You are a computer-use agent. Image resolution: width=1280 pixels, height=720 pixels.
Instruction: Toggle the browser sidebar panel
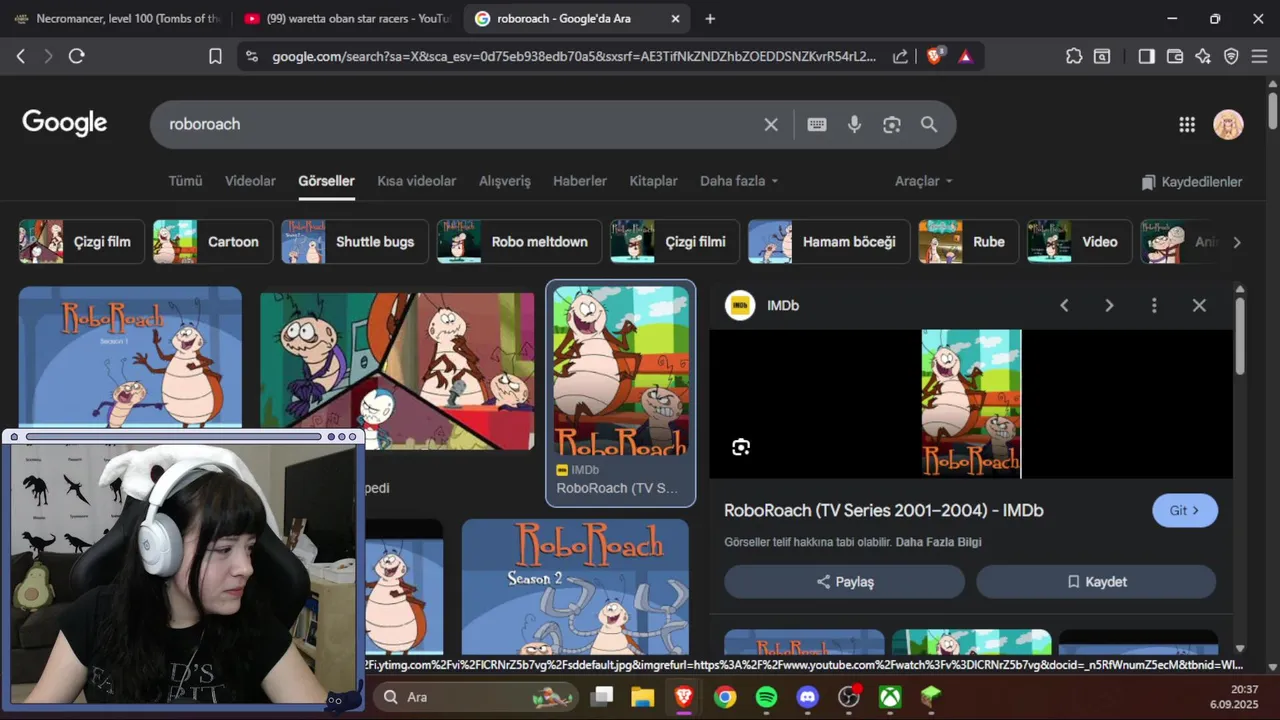click(x=1147, y=56)
